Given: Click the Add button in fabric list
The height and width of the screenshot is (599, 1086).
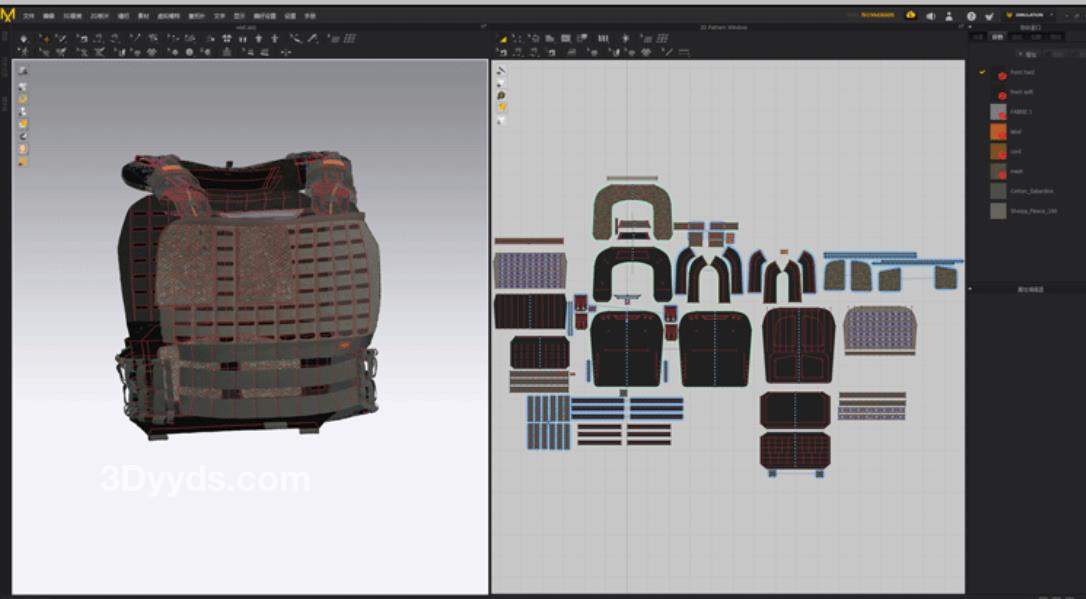Looking at the screenshot, I should click(x=1027, y=54).
